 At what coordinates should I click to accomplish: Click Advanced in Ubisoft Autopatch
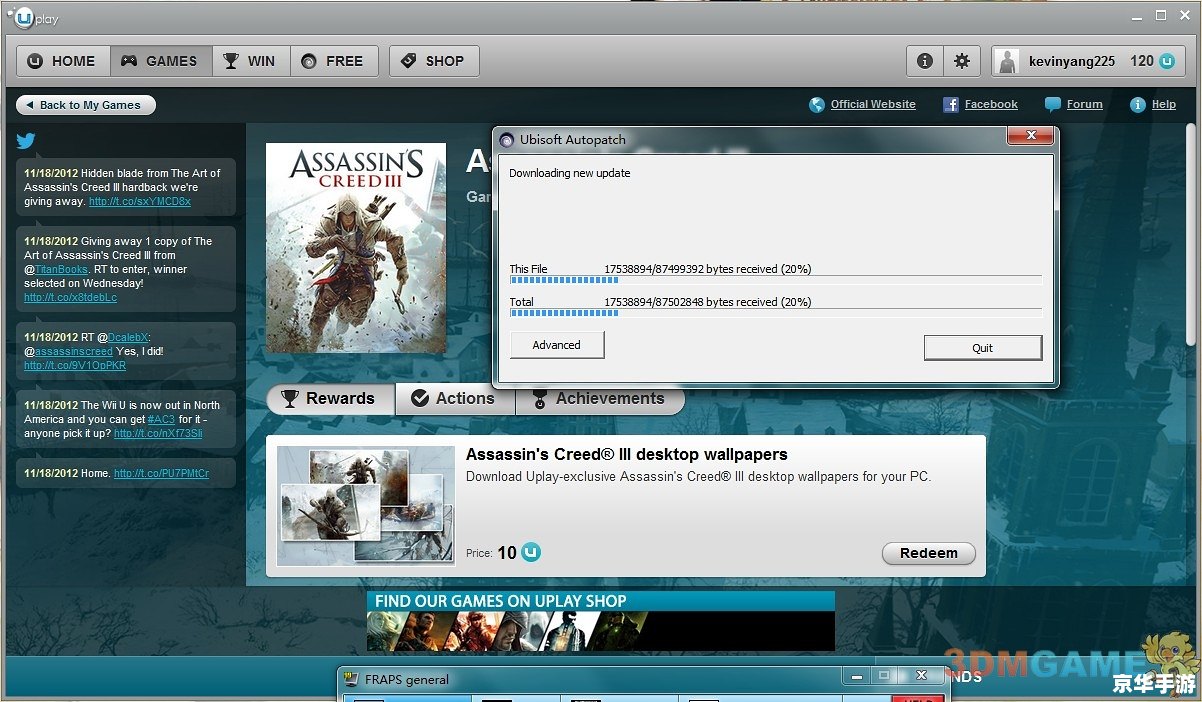tap(556, 345)
